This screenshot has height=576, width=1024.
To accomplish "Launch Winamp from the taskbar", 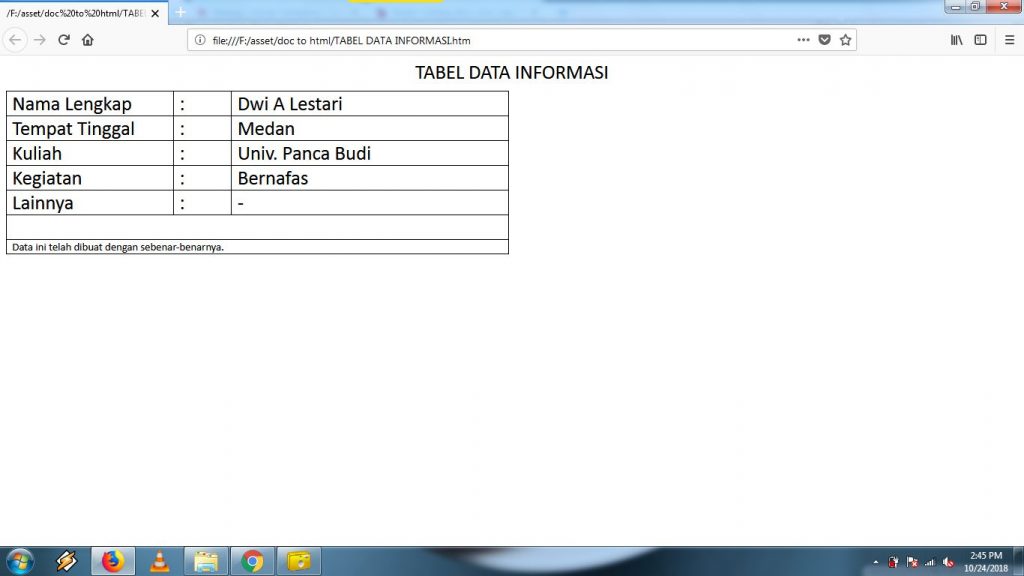I will click(66, 561).
